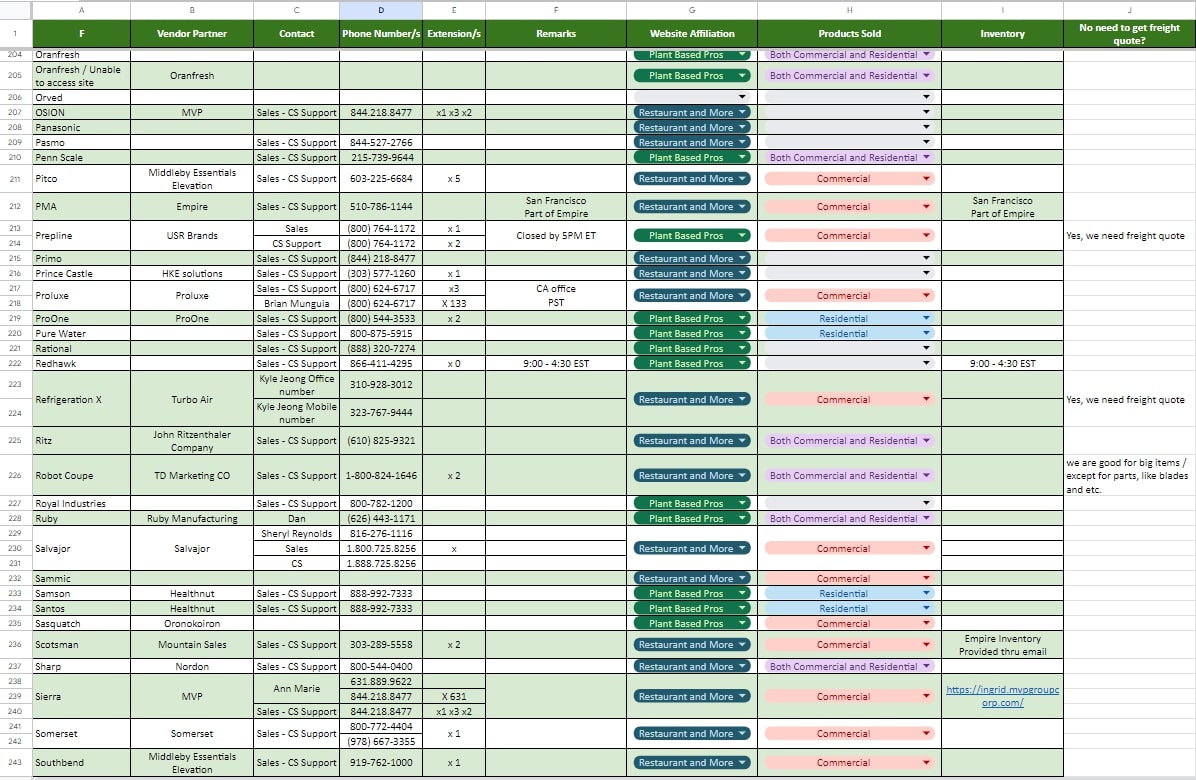Select the Sheryl Reynolds contact cell

tap(296, 534)
